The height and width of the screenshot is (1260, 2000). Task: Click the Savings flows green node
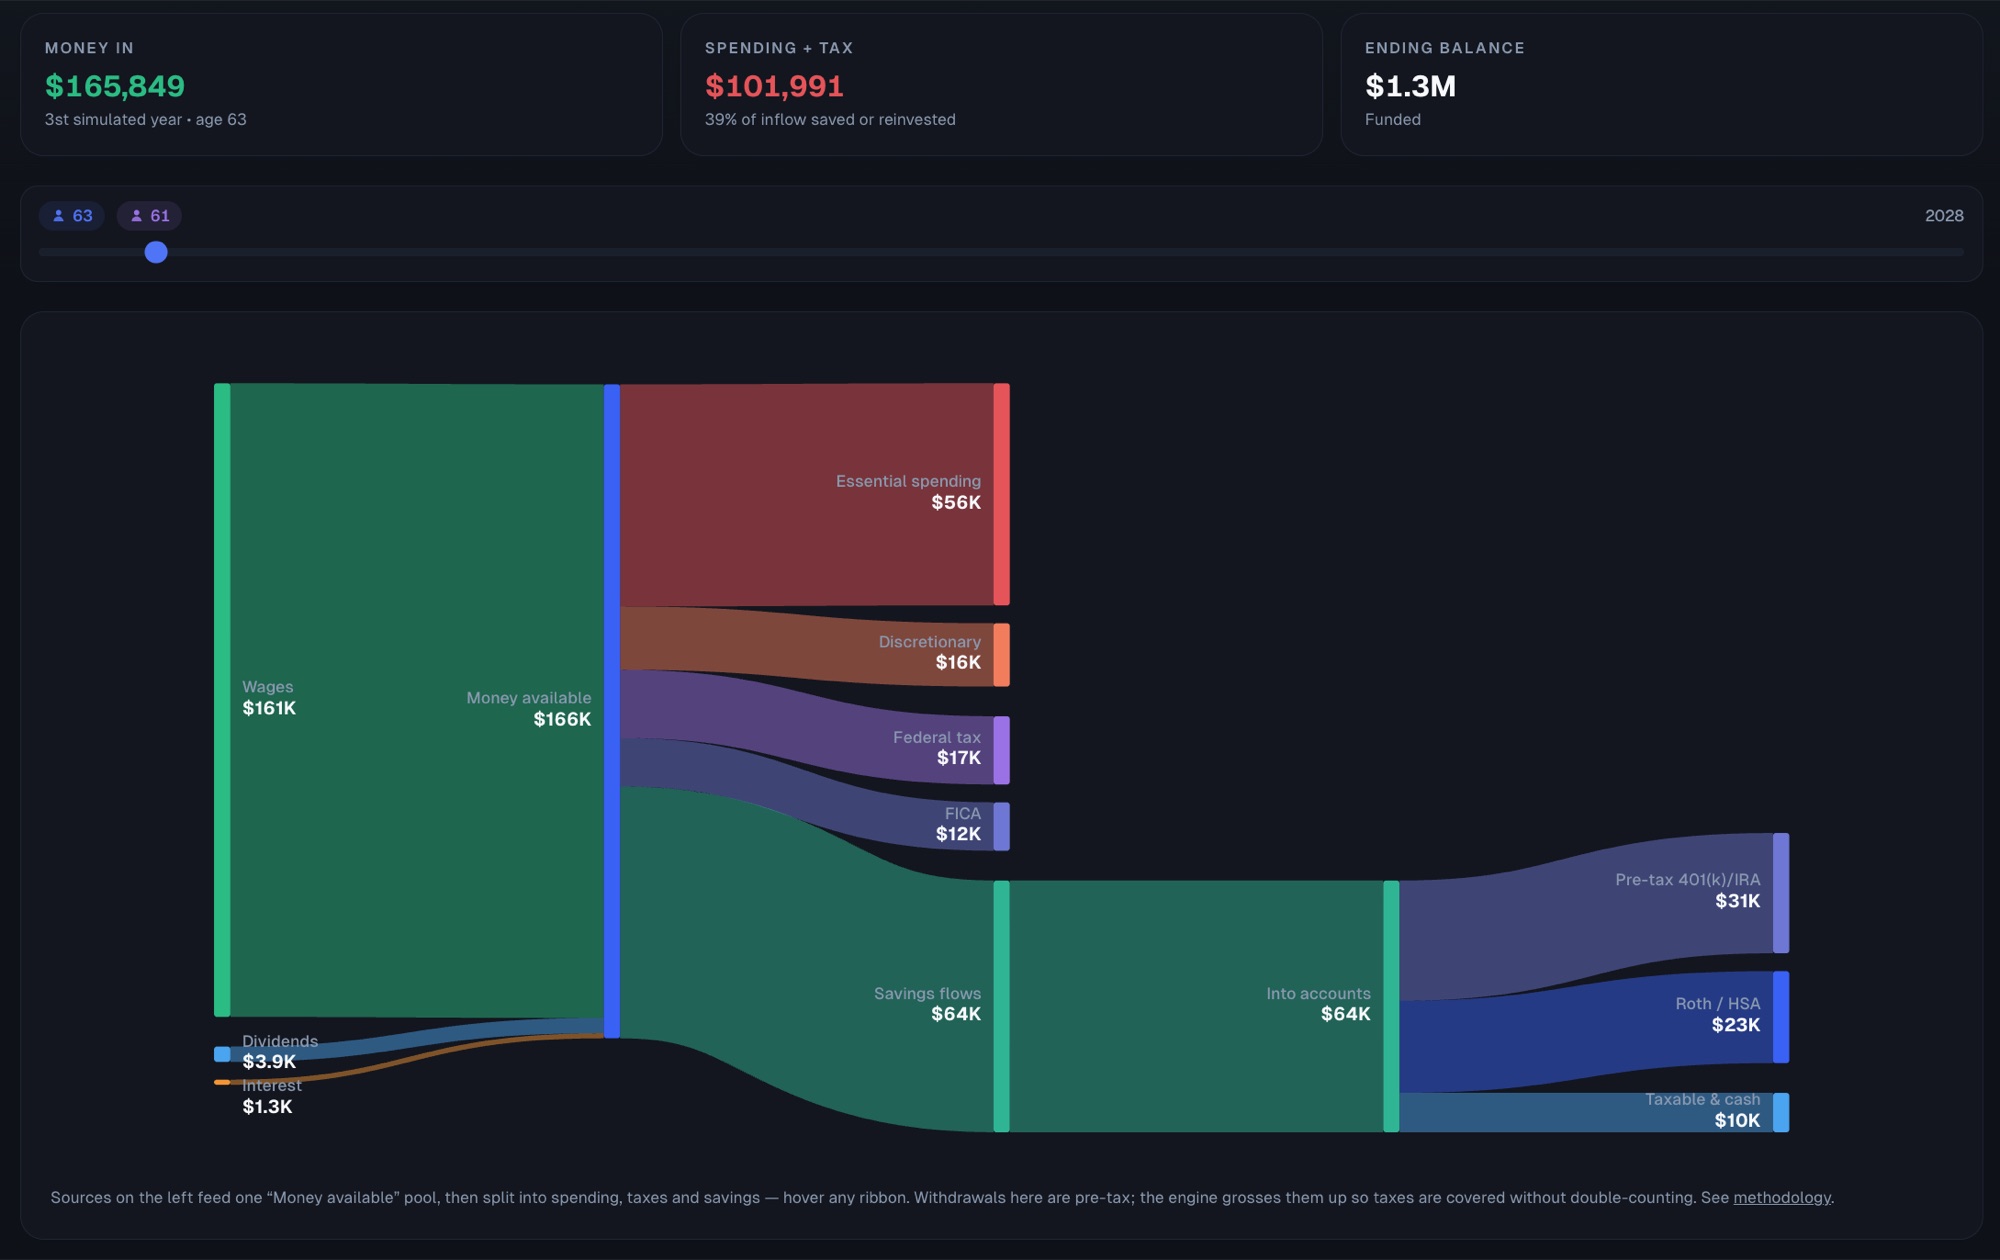1001,1006
